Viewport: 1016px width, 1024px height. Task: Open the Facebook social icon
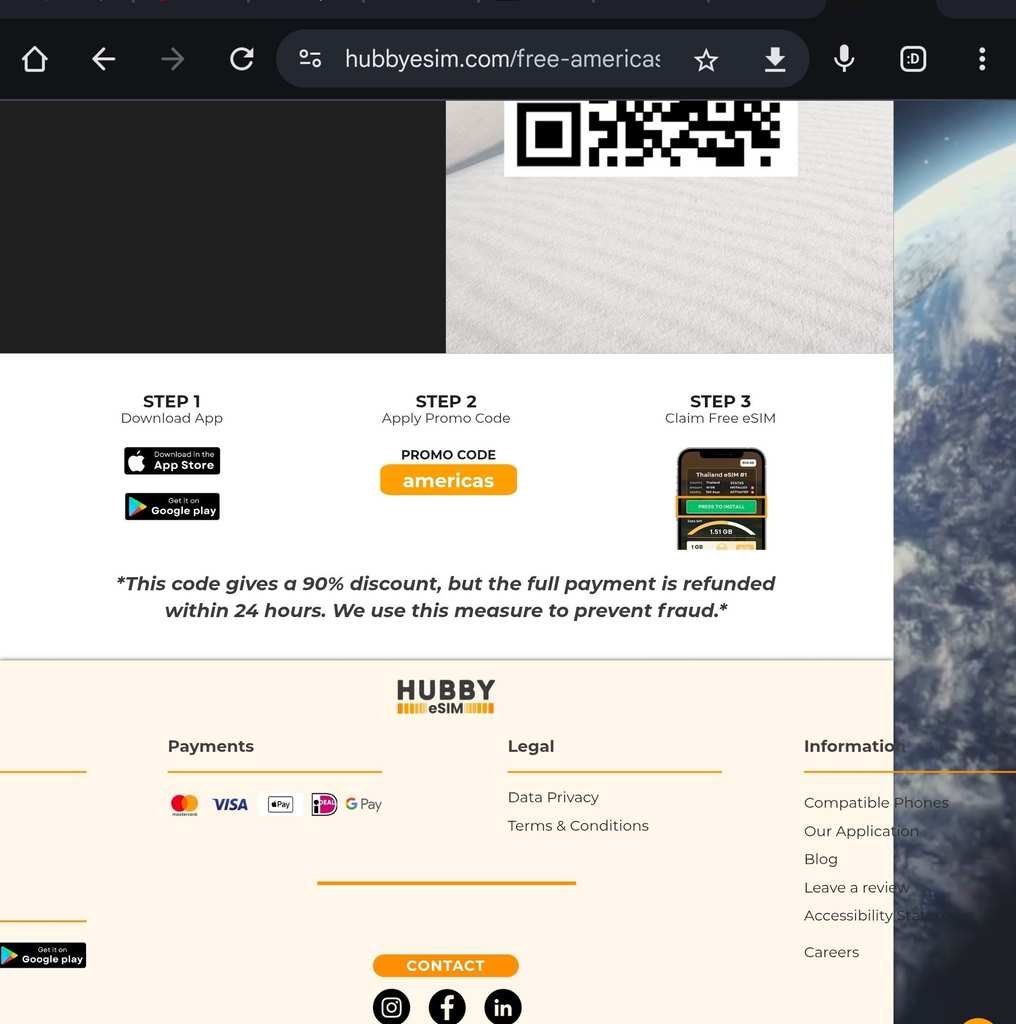447,1008
